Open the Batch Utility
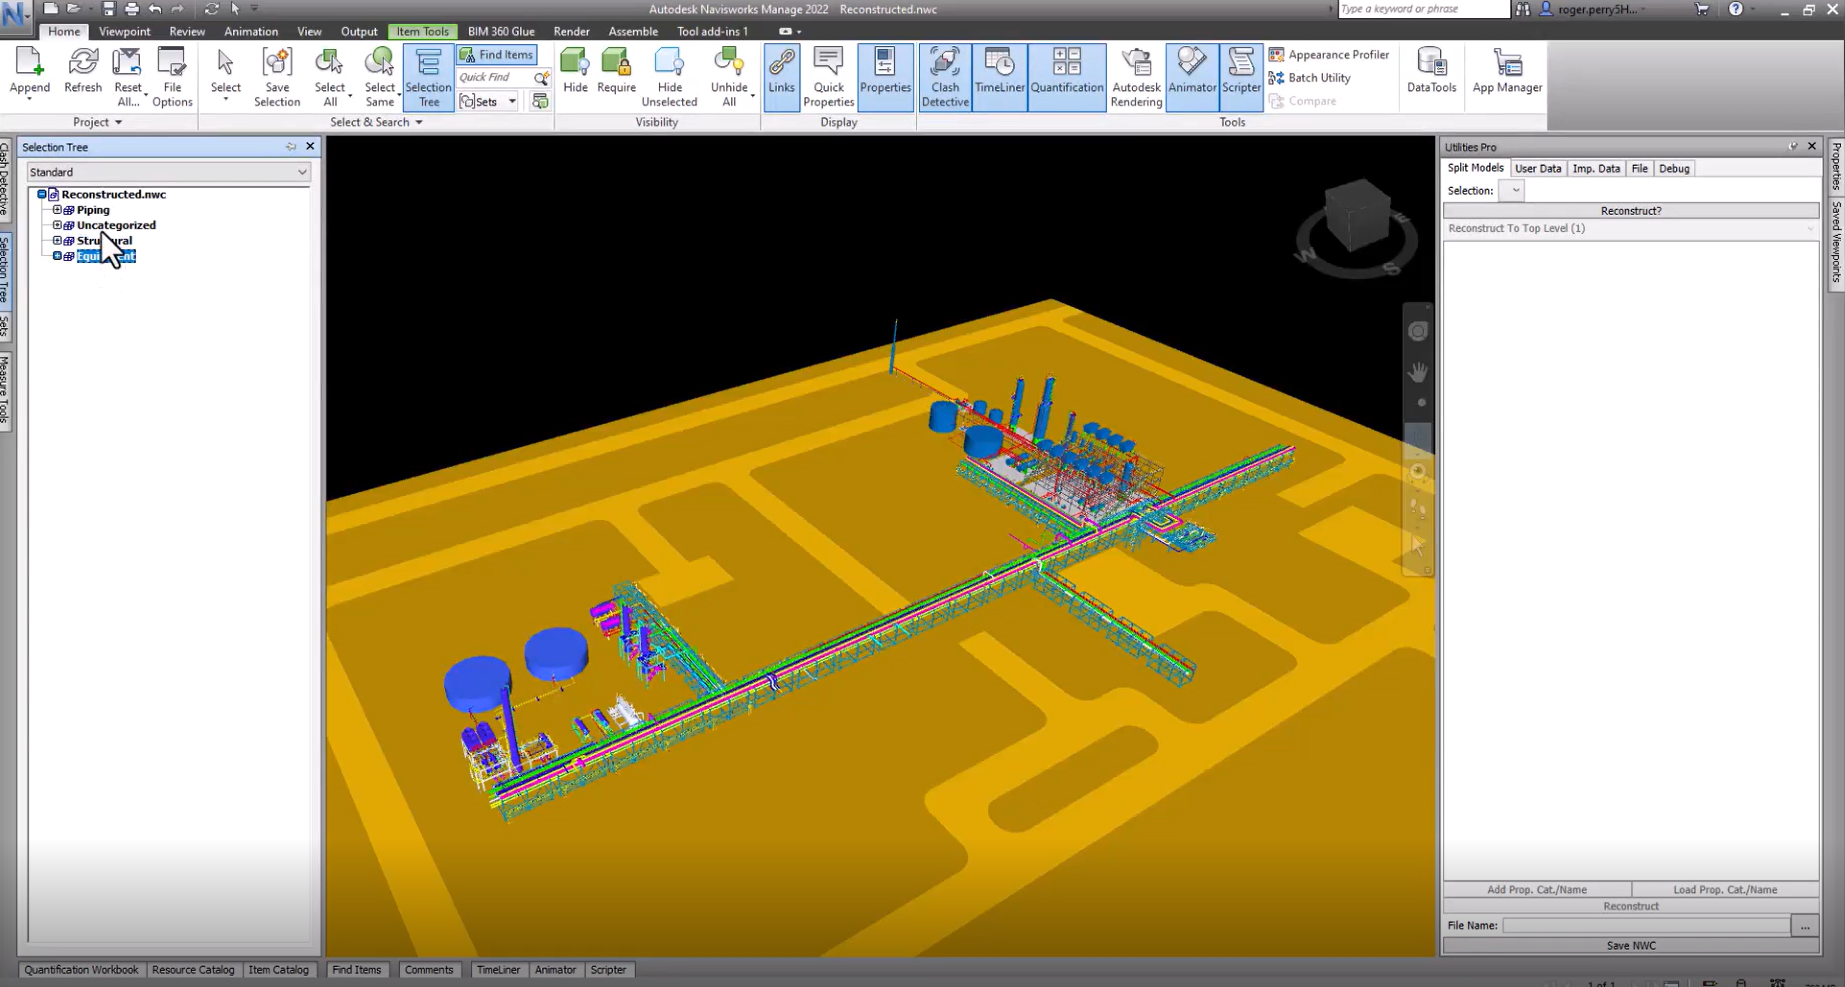Image resolution: width=1845 pixels, height=987 pixels. coord(1310,78)
